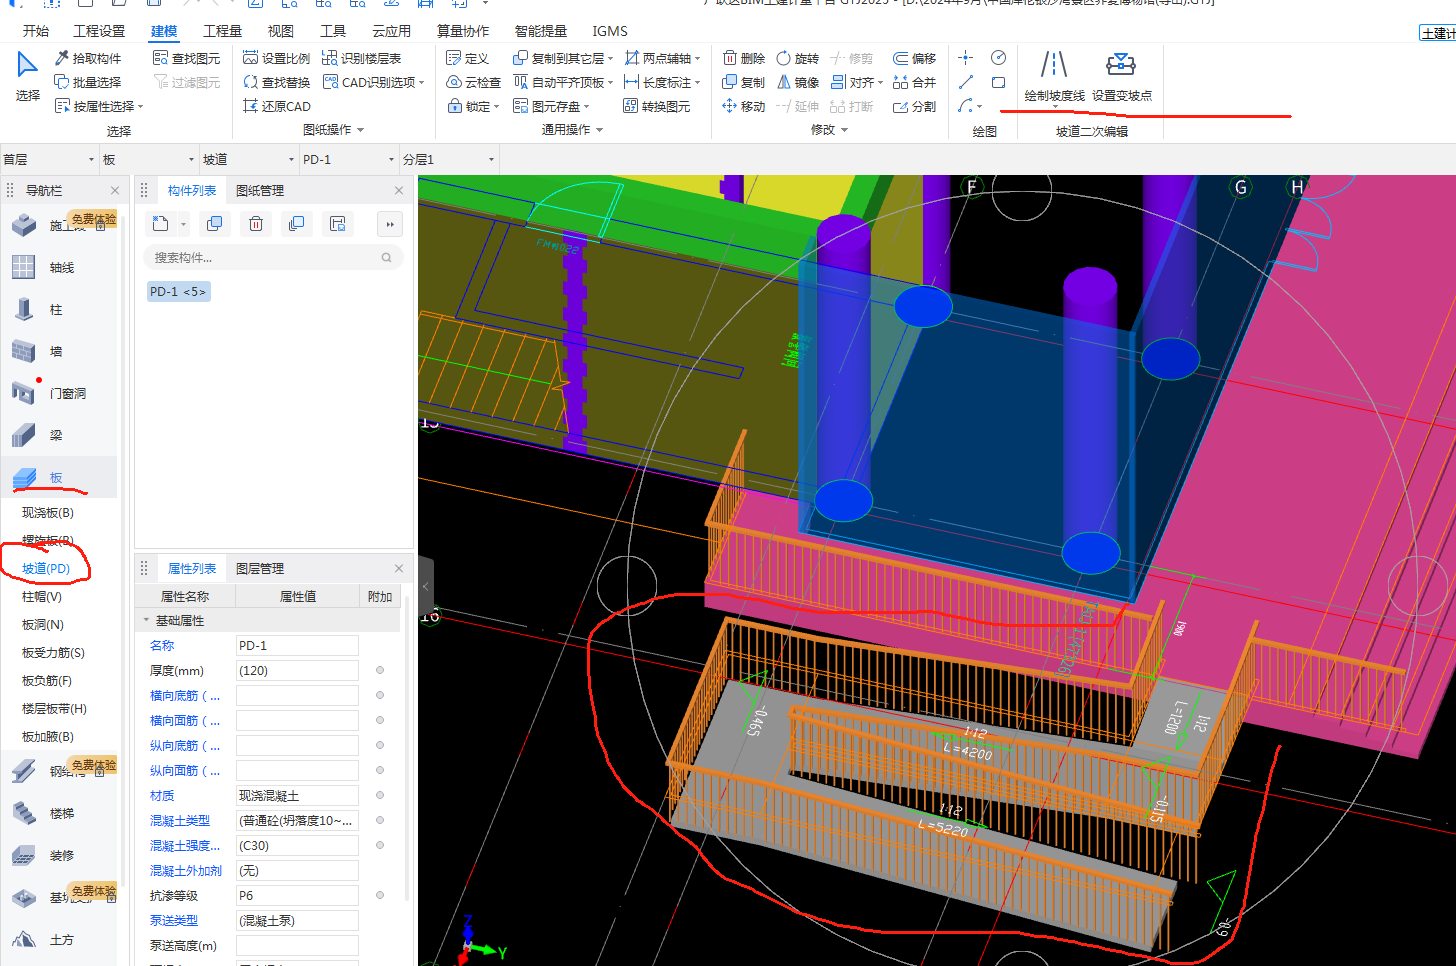Image resolution: width=1456 pixels, height=966 pixels.
Task: Switch to the 图层管理 tab
Action: click(260, 568)
